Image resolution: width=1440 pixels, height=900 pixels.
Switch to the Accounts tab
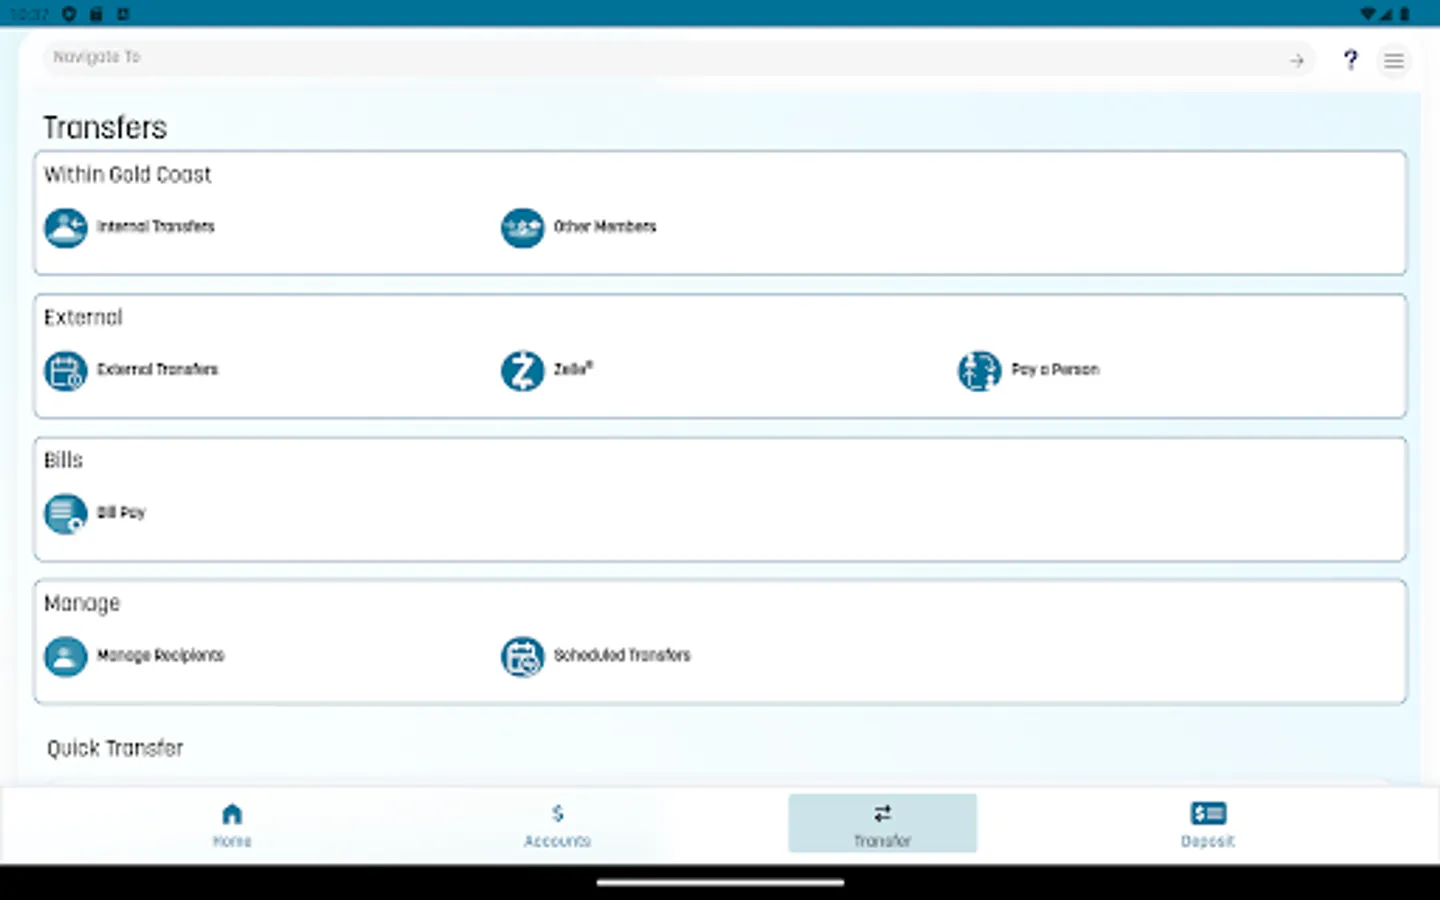pos(557,824)
